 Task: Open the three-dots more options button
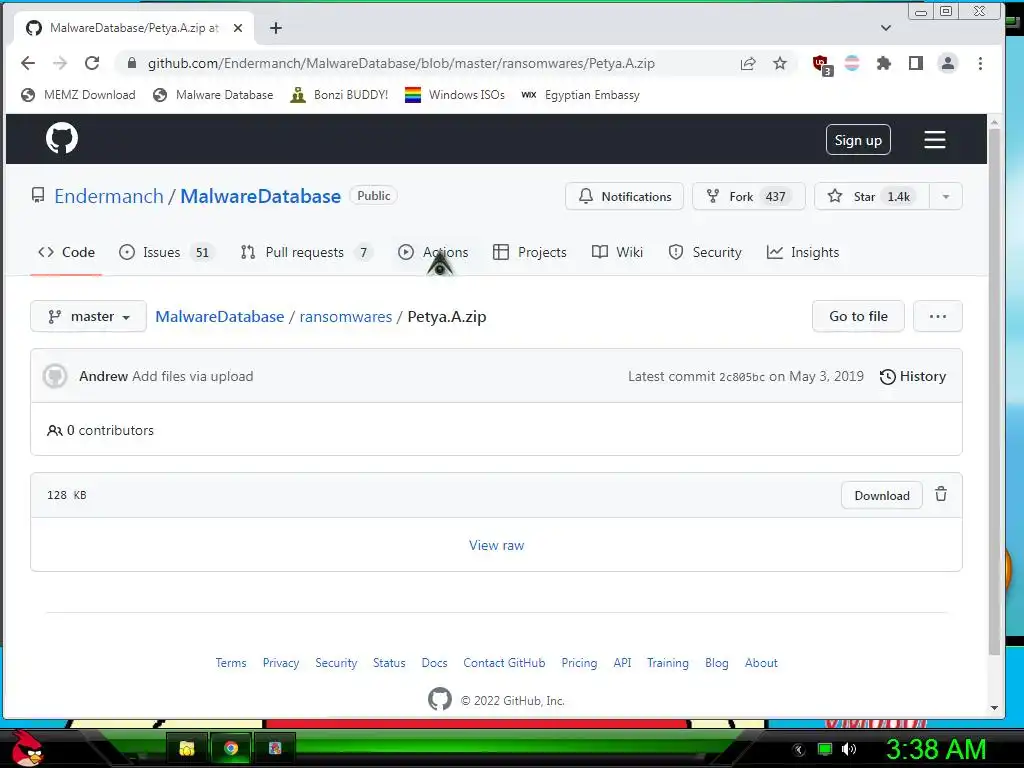938,317
